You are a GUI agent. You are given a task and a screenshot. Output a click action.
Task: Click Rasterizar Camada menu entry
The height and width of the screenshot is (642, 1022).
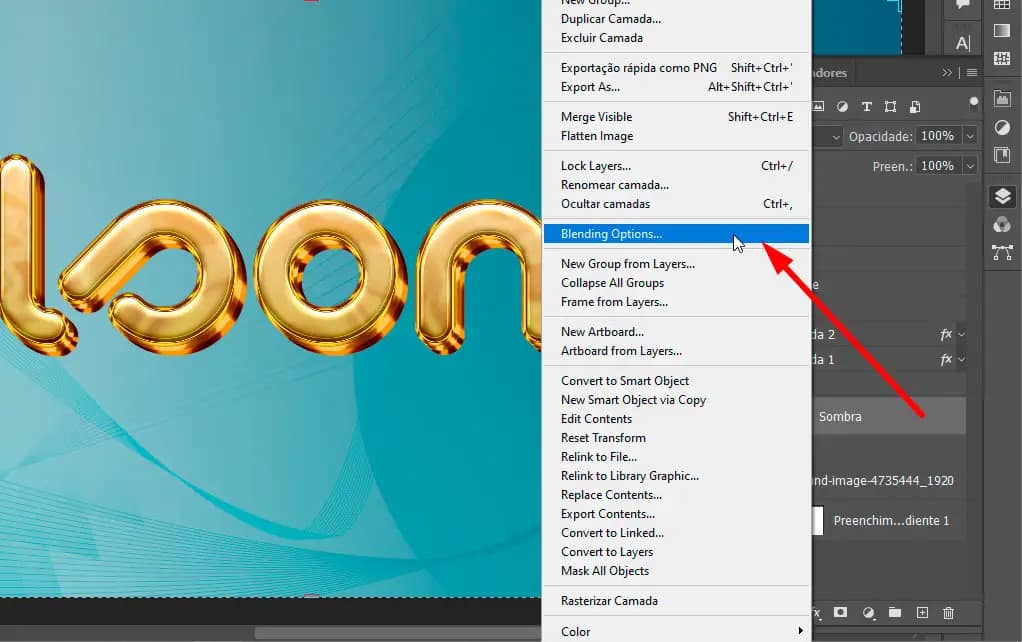(609, 601)
